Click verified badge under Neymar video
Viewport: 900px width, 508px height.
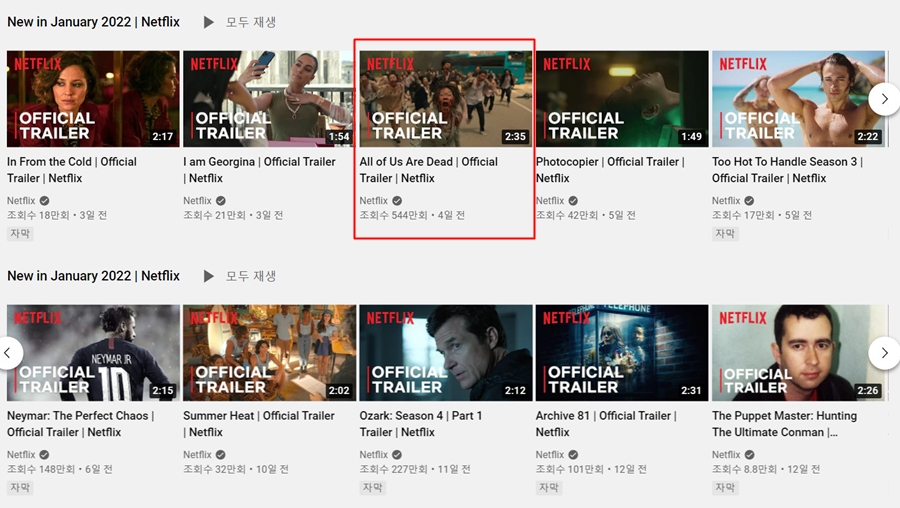tap(44, 455)
